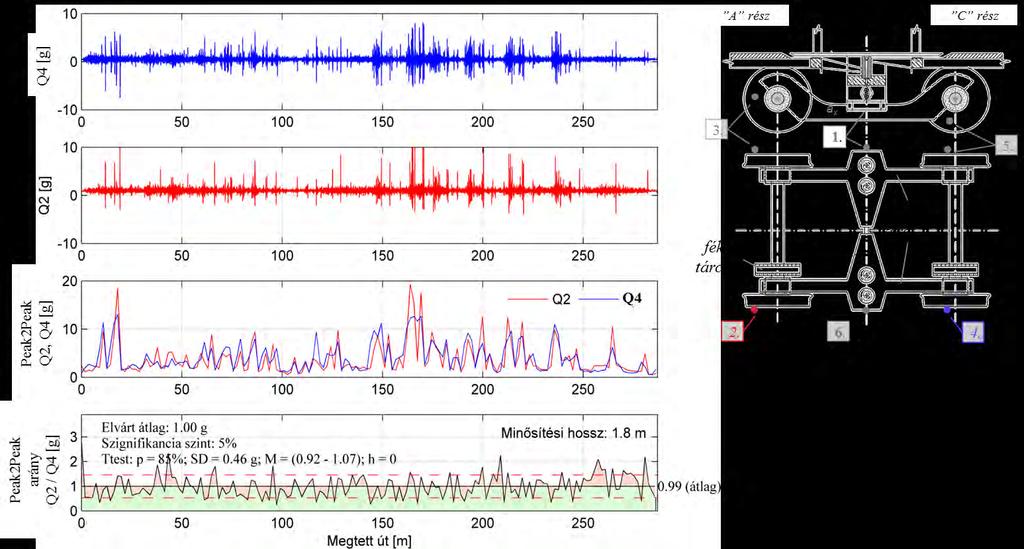Click the 150 tick under the blue Q4 plot
1024x549 pixels.
click(x=383, y=122)
